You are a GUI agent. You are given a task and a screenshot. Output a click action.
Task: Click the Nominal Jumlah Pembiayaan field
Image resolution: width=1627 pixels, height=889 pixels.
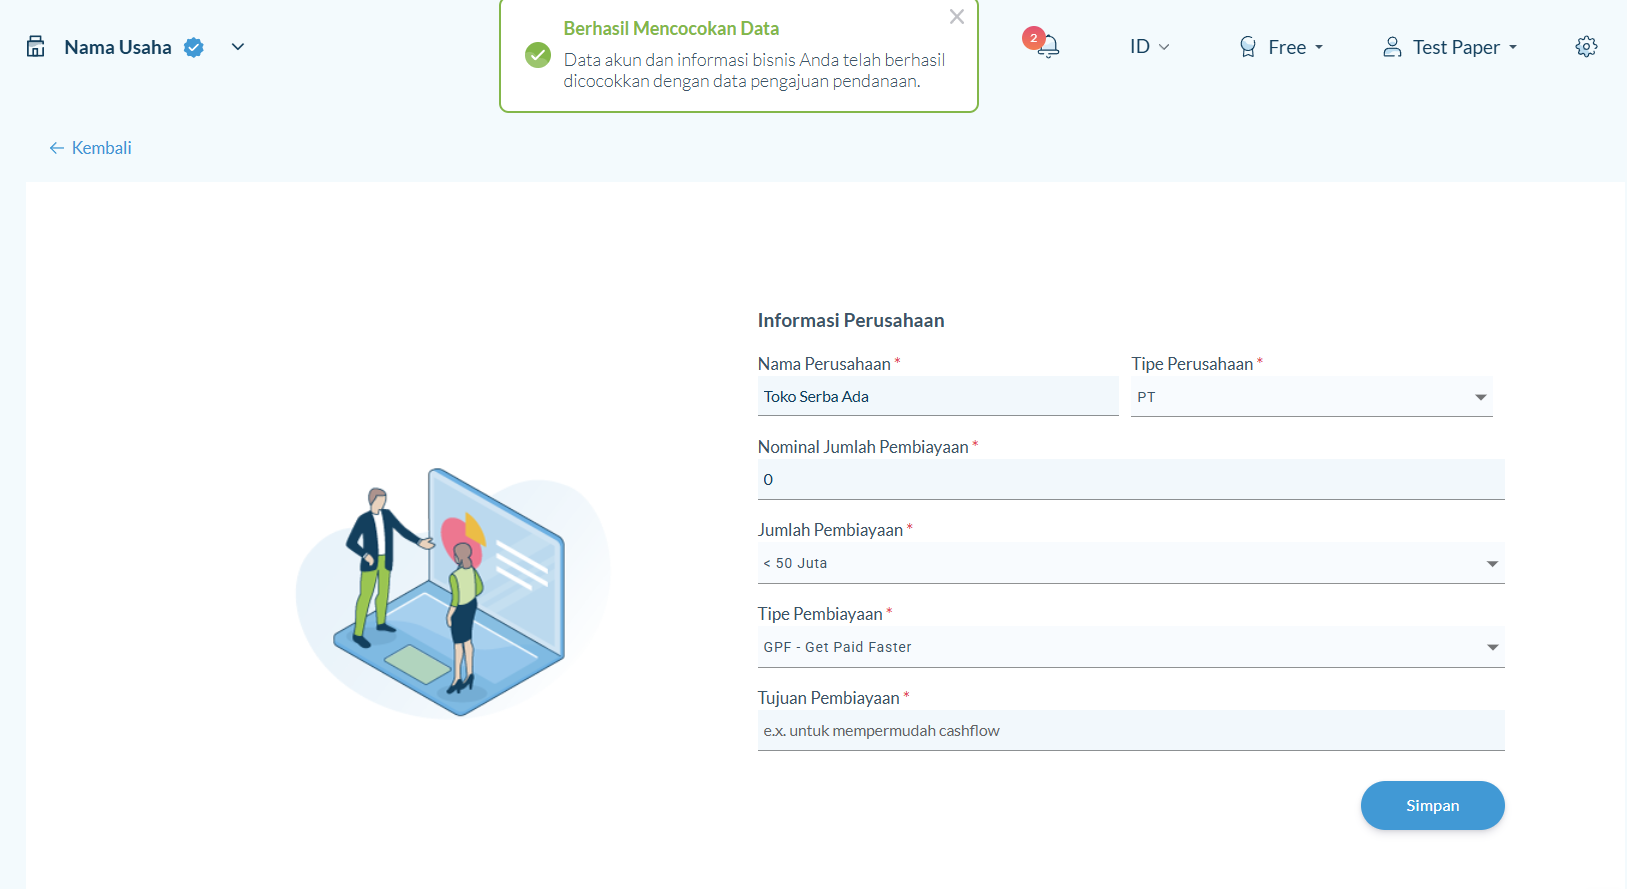[x=1131, y=480]
